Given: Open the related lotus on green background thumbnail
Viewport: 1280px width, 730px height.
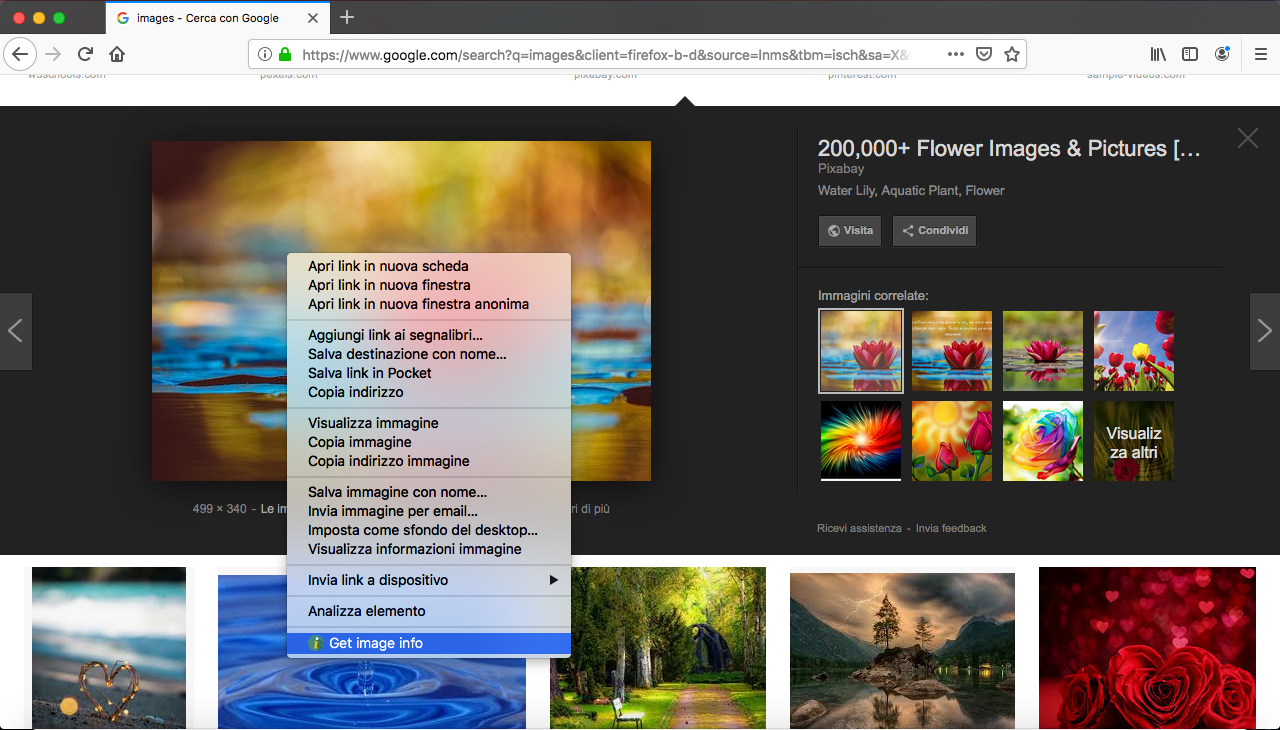Looking at the screenshot, I should (1043, 351).
